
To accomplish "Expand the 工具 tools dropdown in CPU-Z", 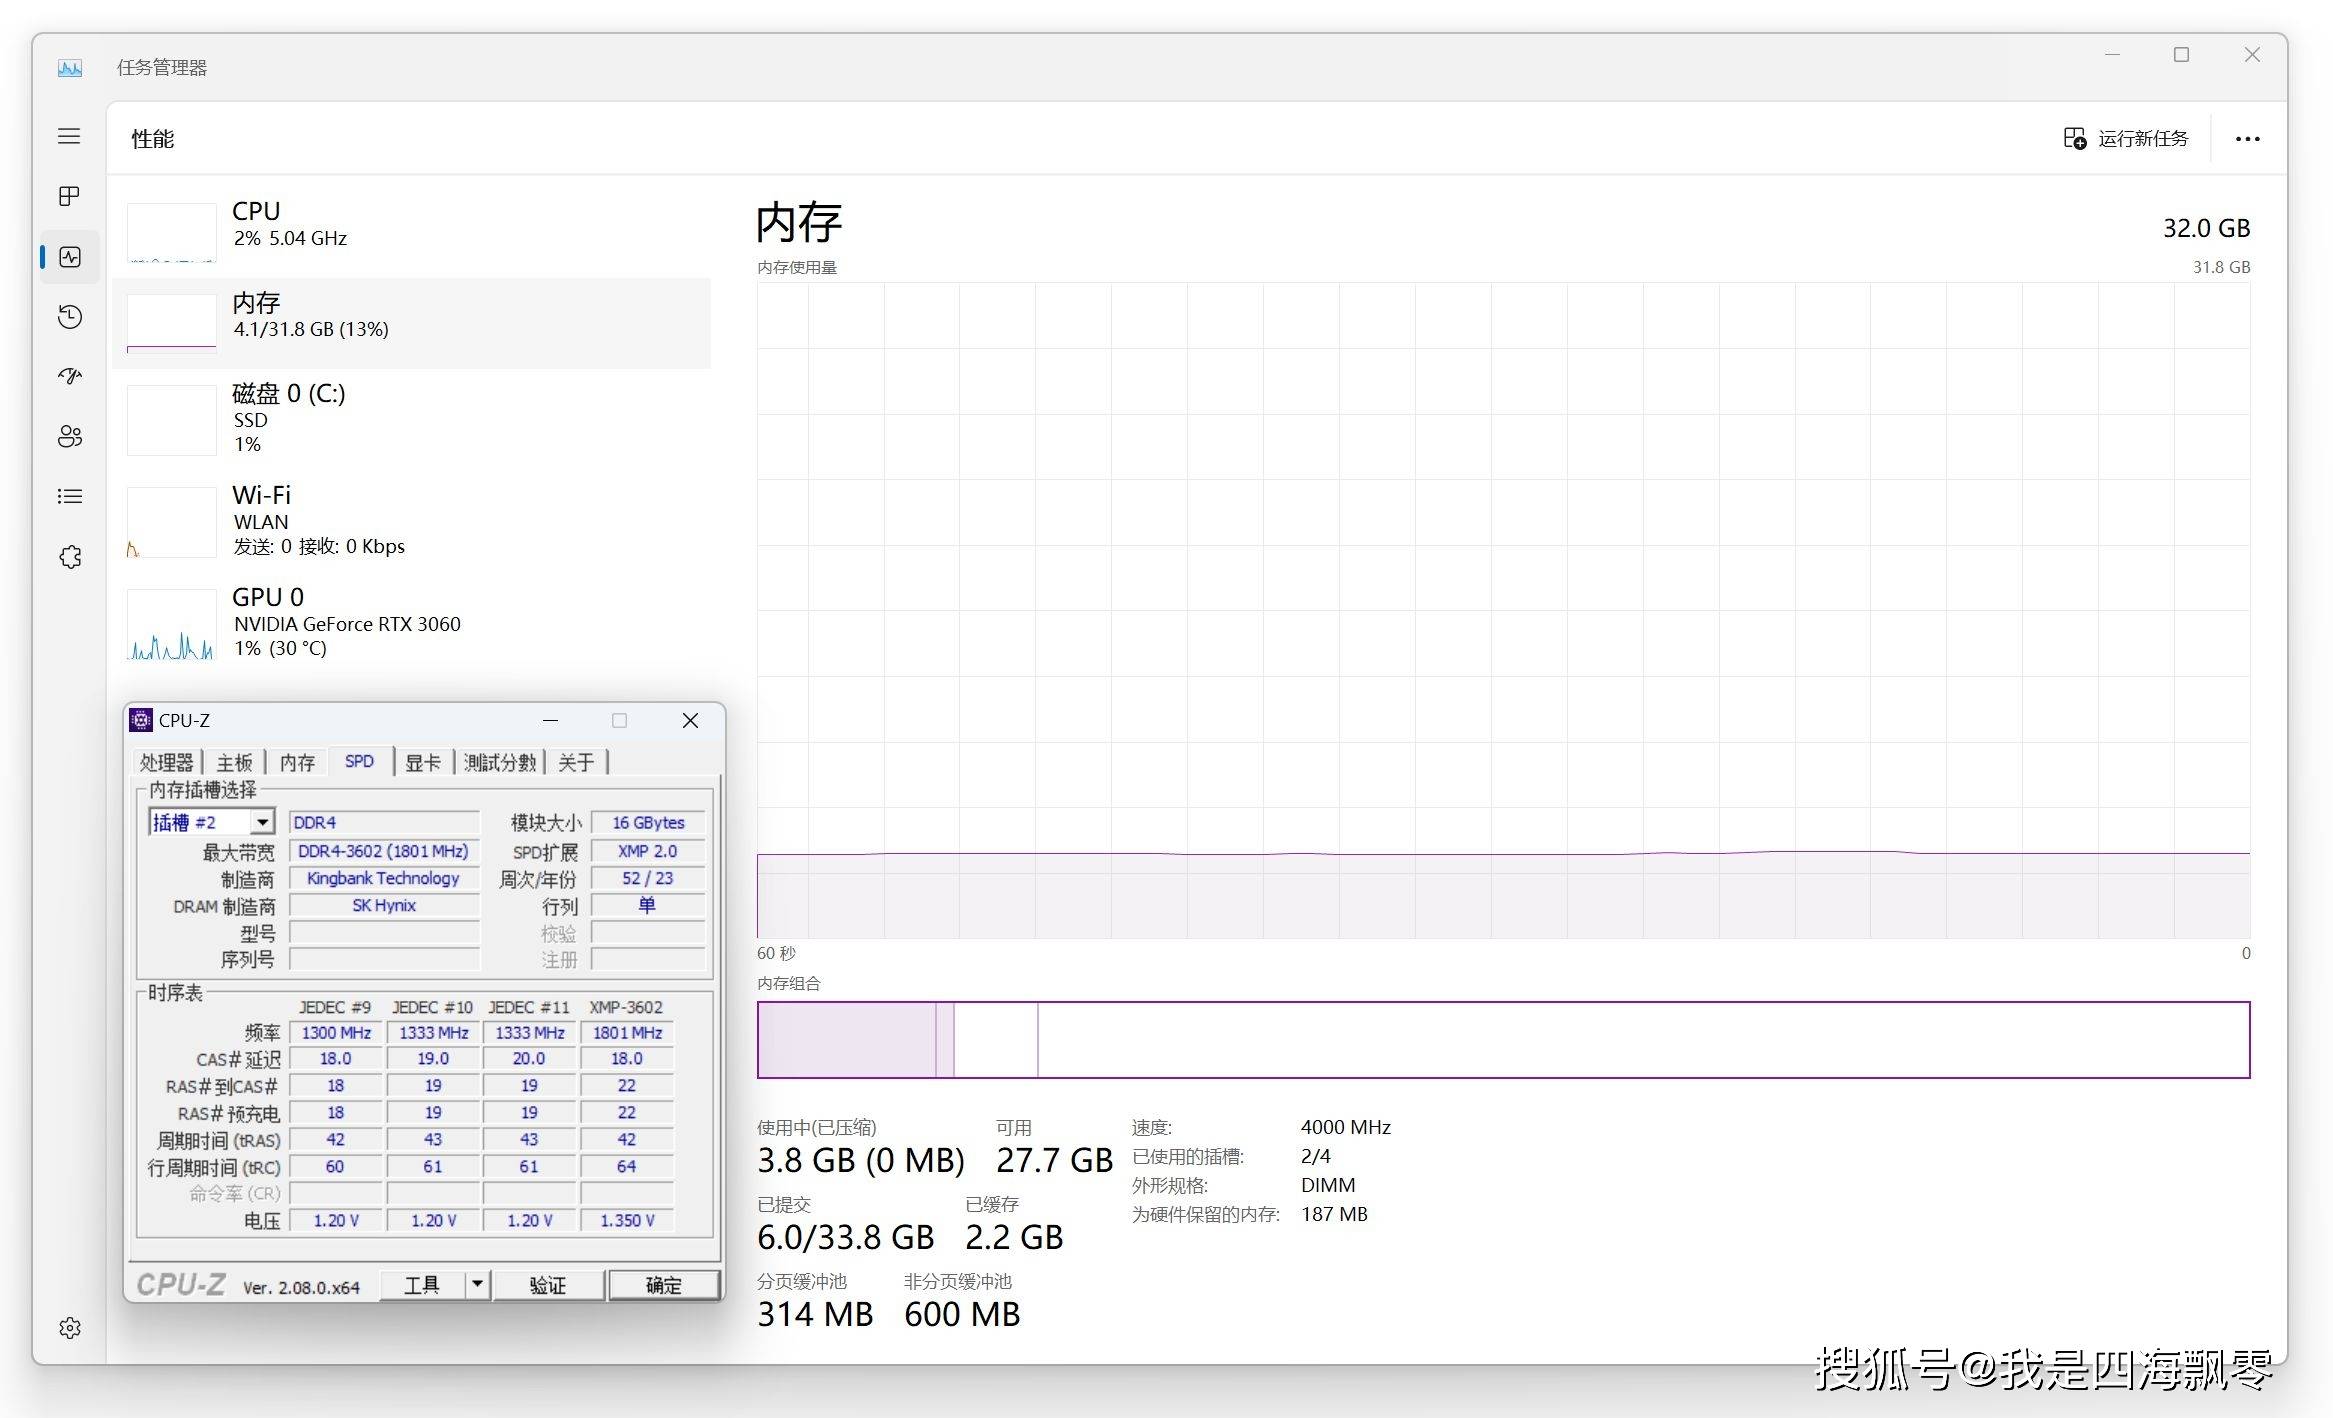I will [477, 1284].
